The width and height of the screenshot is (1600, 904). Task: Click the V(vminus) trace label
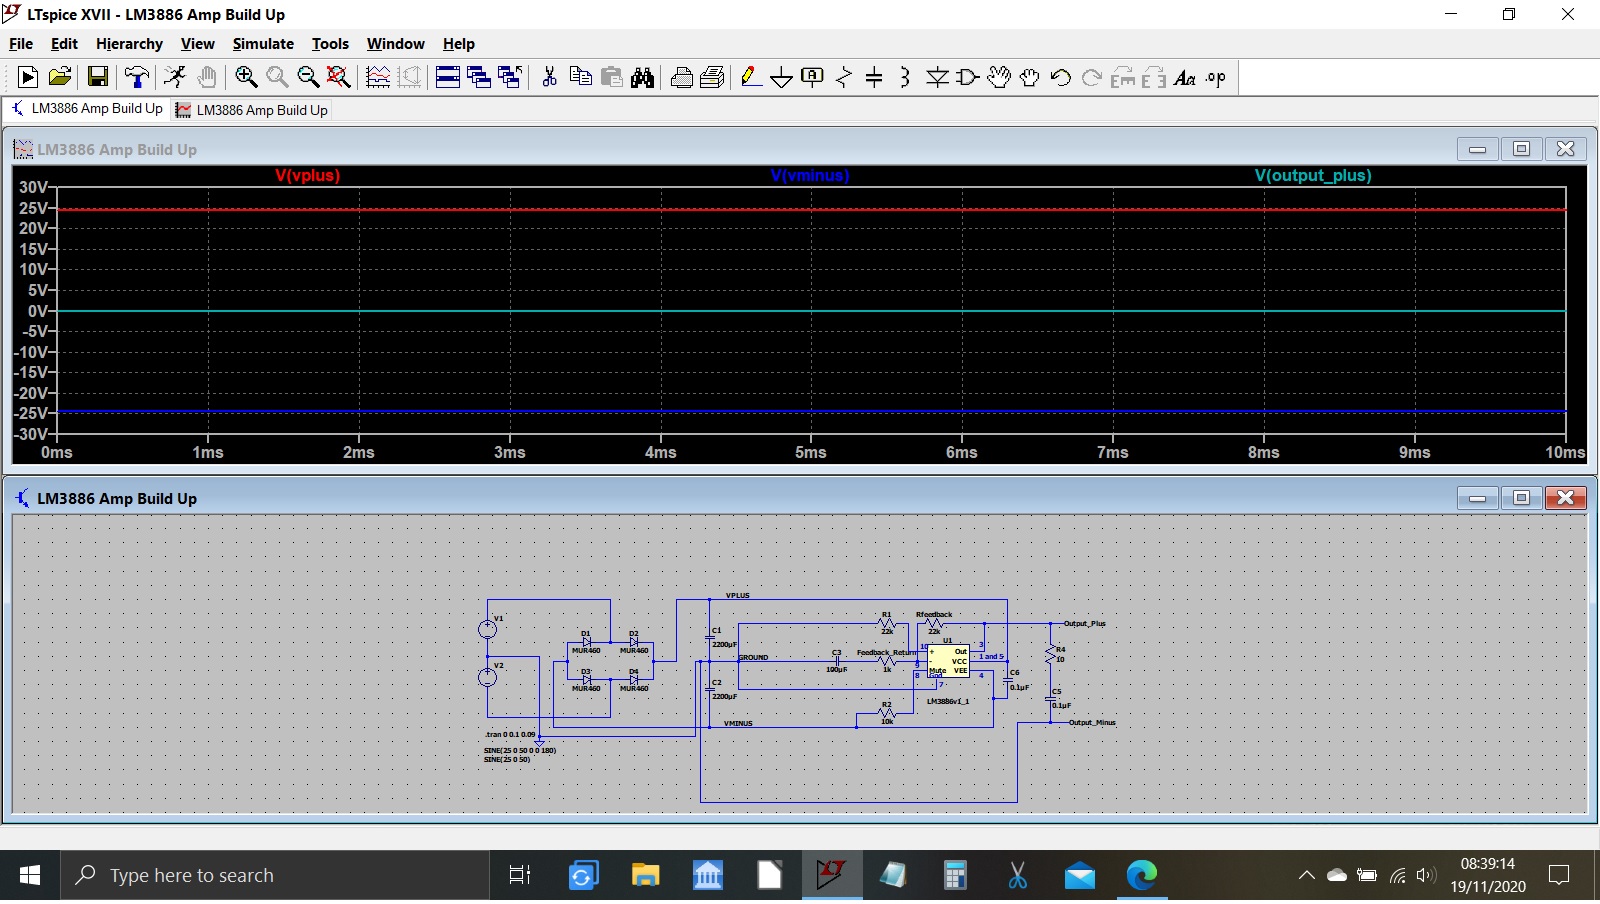pyautogui.click(x=810, y=176)
